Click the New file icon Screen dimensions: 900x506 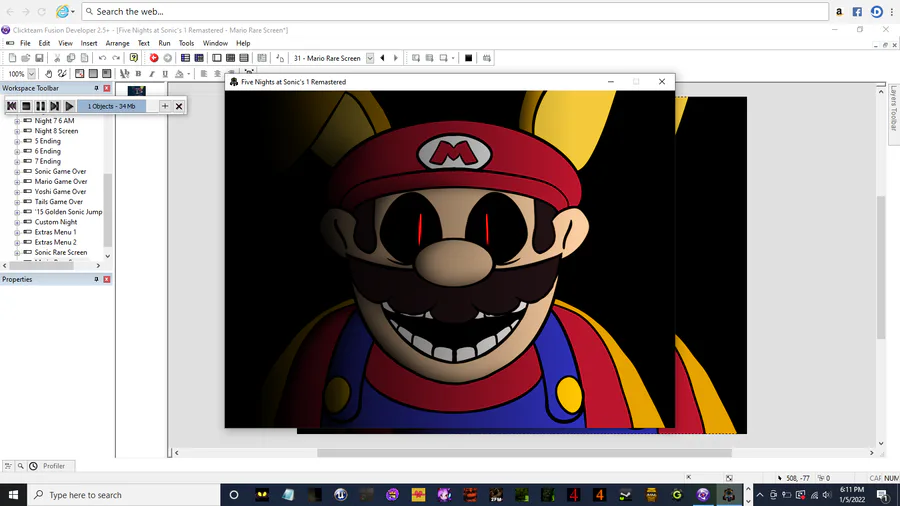12,58
